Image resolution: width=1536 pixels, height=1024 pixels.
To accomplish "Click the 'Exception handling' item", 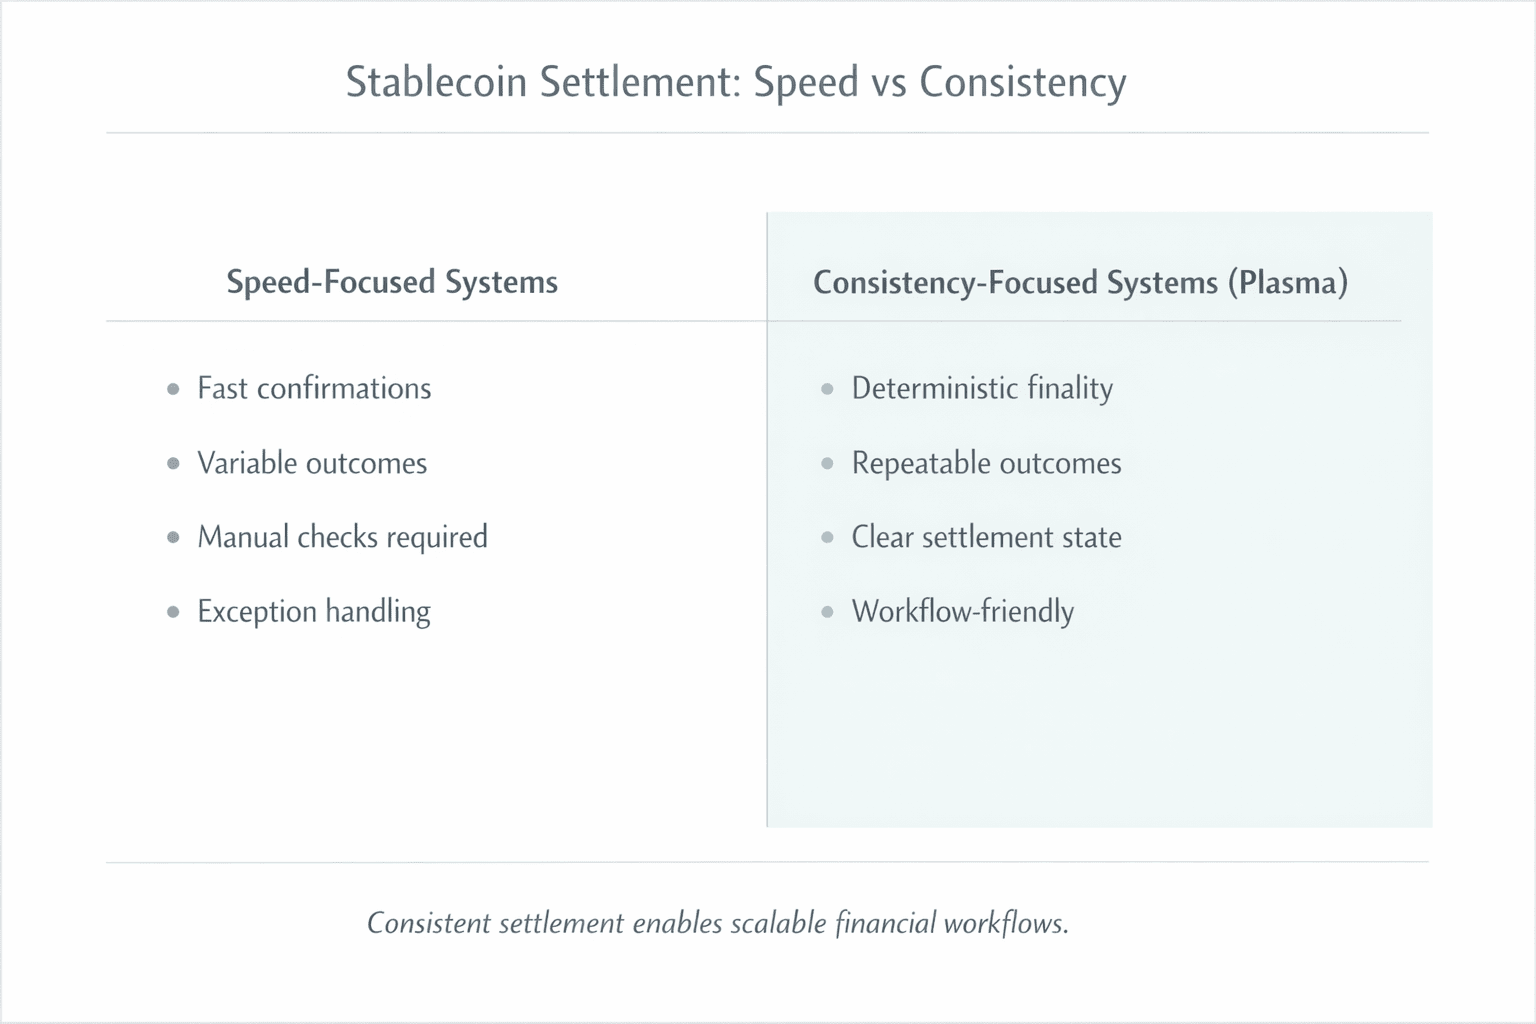I will coord(314,612).
